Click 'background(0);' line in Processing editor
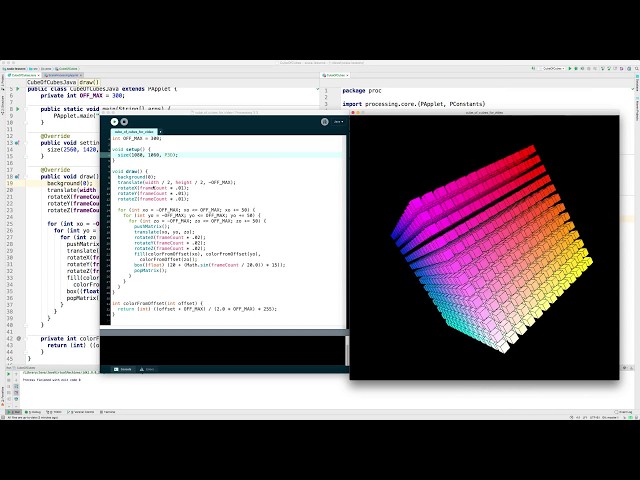Viewport: 640px width, 480px height. pyautogui.click(x=137, y=177)
